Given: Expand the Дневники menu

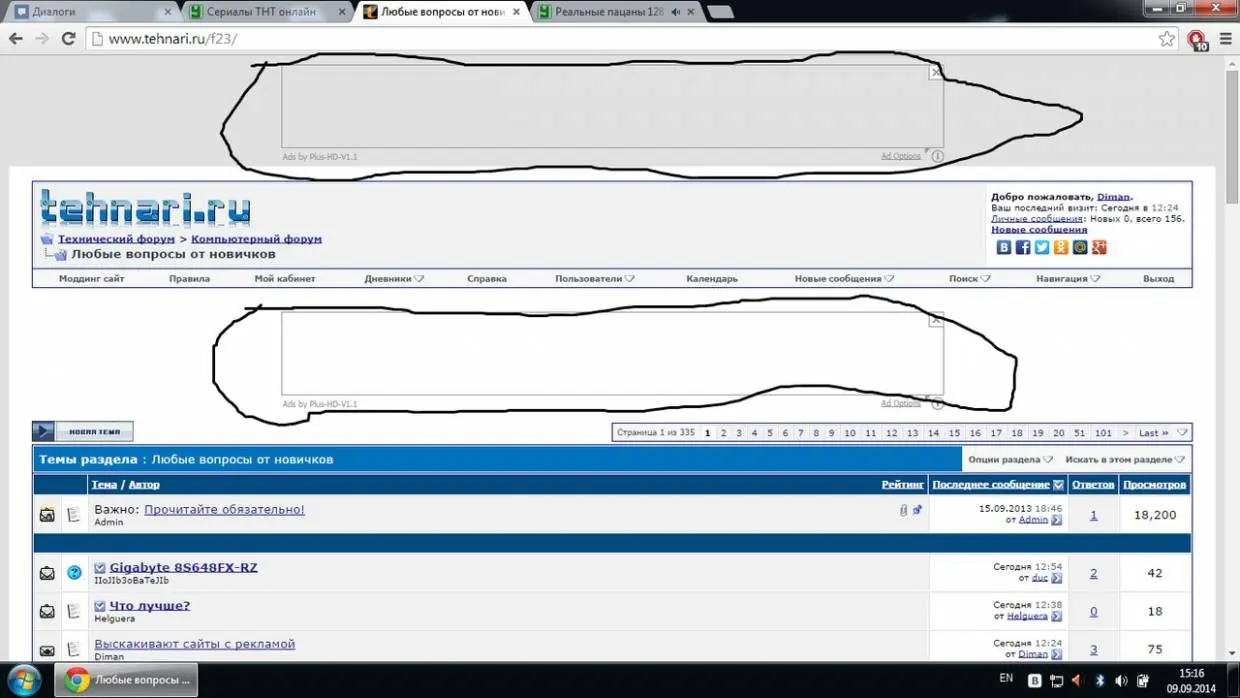Looking at the screenshot, I should (419, 279).
